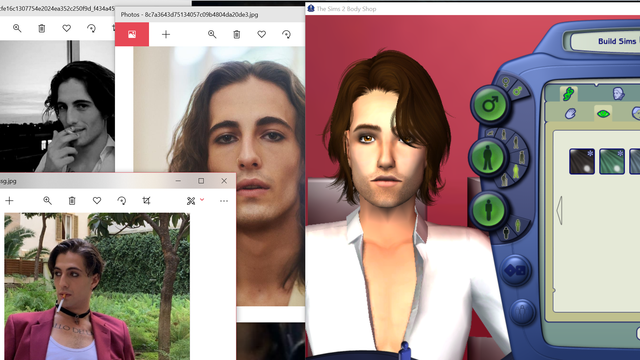Click the black-and-white portrait photo
Image resolution: width=640 pixels, height=360 pixels.
click(57, 106)
